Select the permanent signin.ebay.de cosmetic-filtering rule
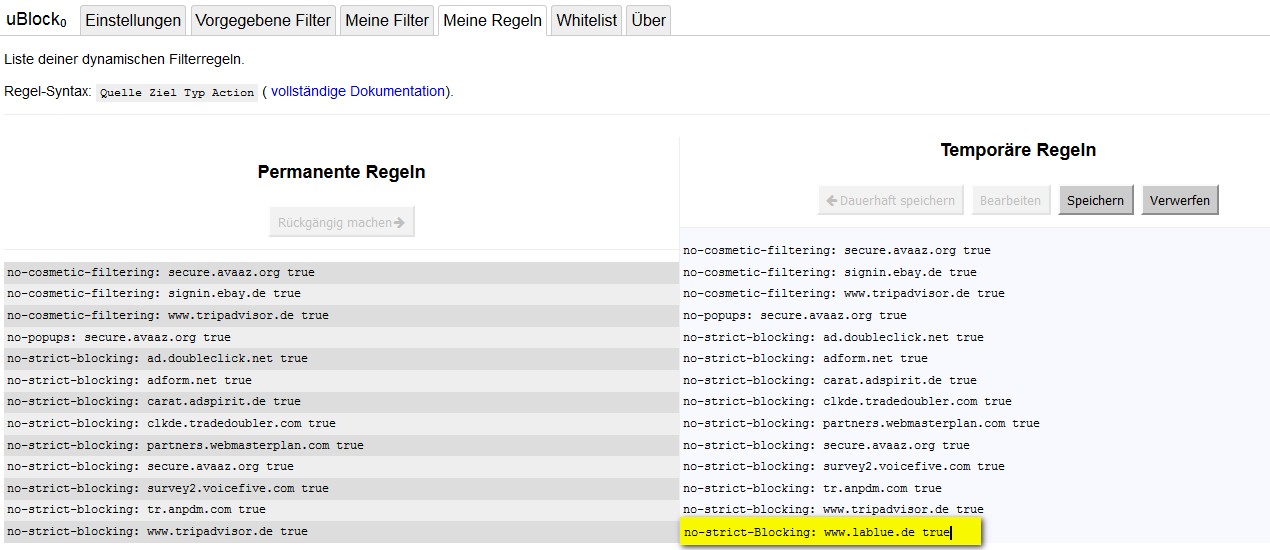This screenshot has height=550, width=1270. [x=153, y=294]
